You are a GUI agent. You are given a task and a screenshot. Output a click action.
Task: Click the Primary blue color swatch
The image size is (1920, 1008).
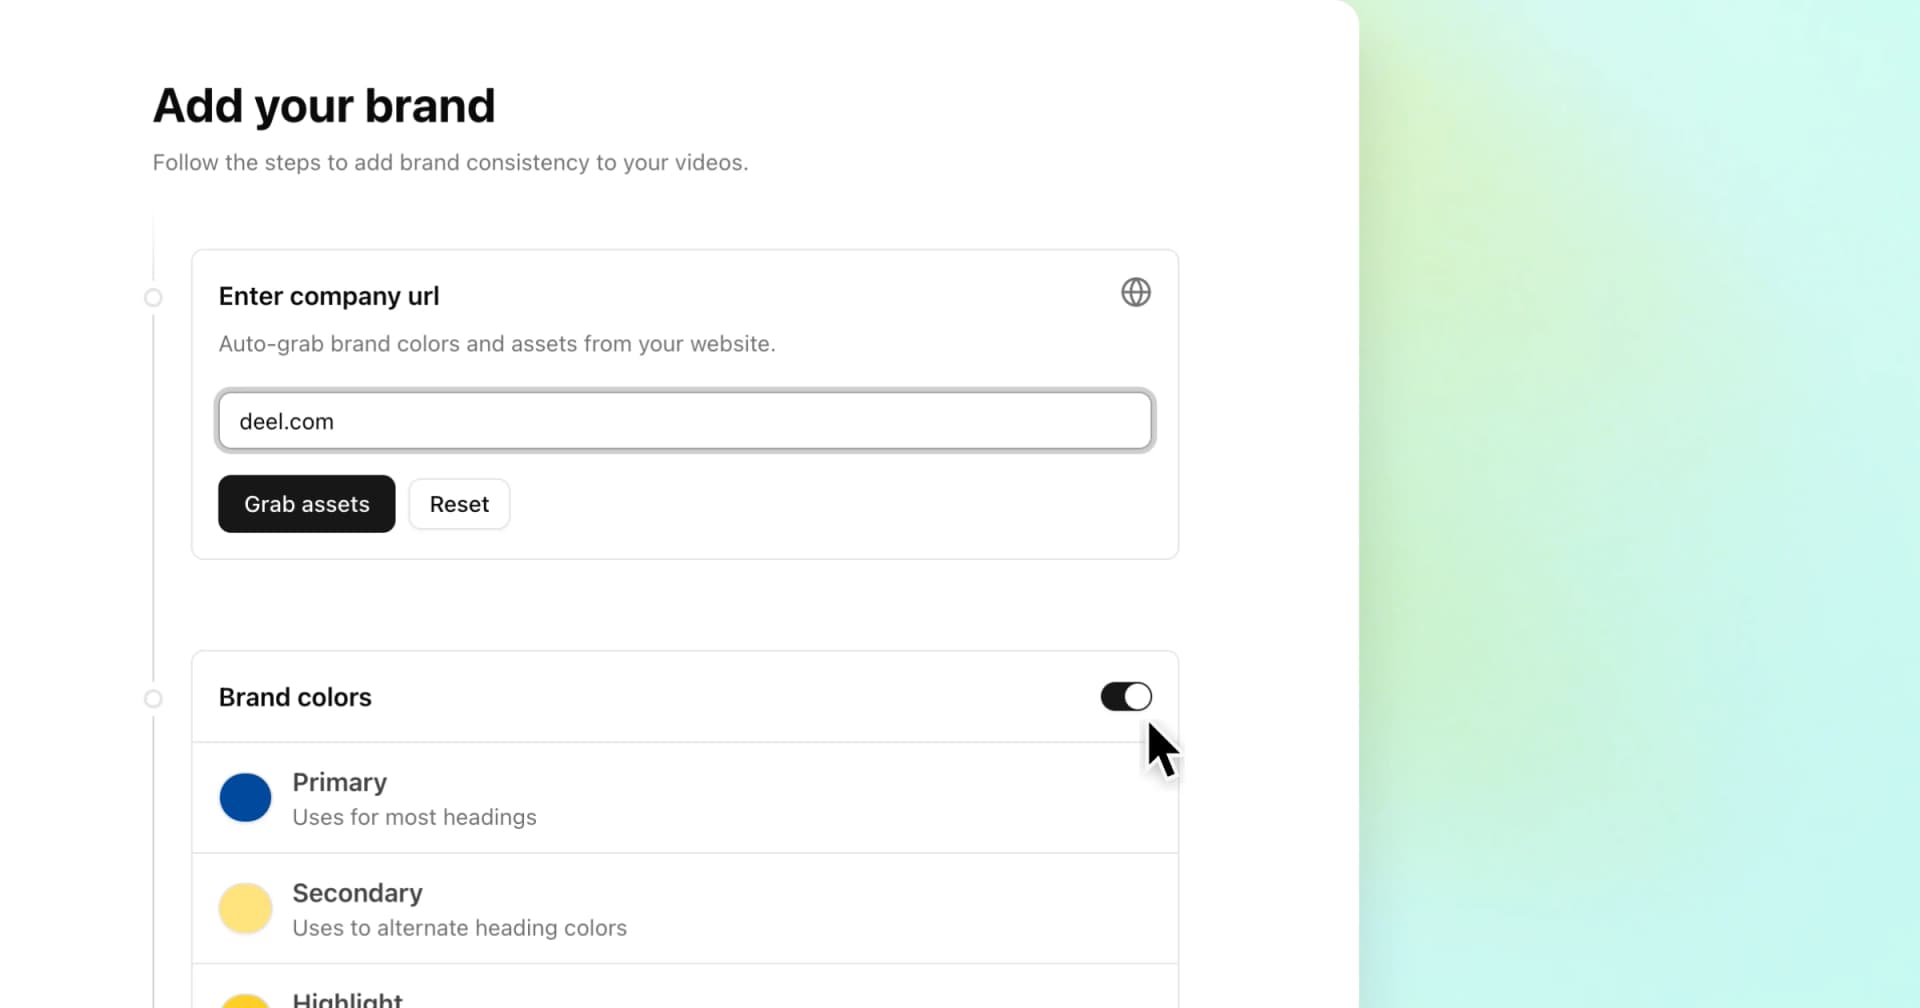[x=244, y=797]
